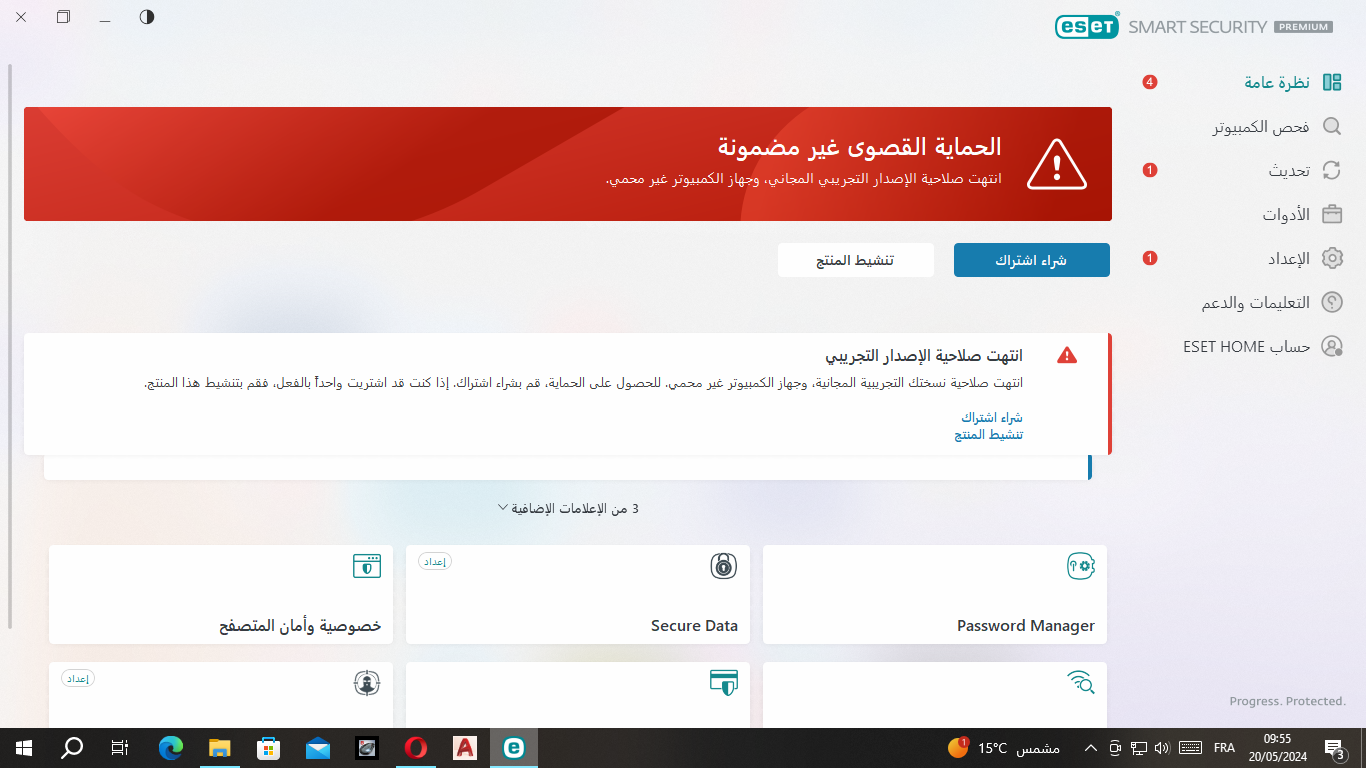Open the Secure Data card
1366x768 pixels.
pyautogui.click(x=577, y=594)
